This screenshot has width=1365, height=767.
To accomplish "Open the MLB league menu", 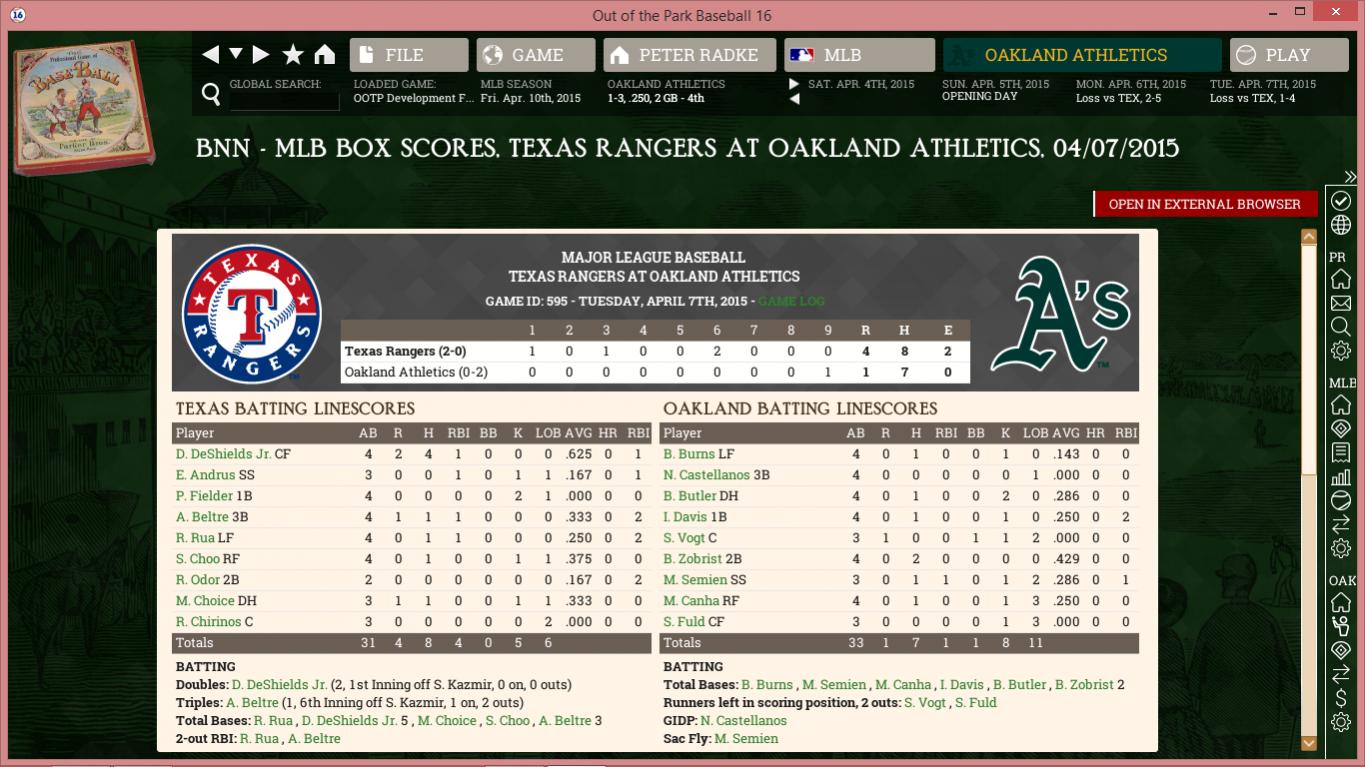I will point(860,55).
